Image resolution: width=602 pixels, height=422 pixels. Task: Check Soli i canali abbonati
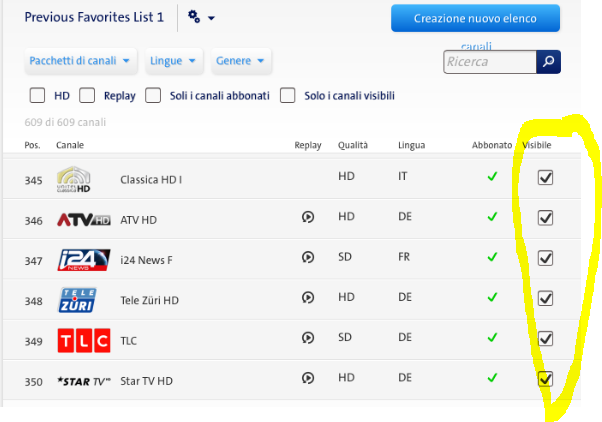click(153, 96)
